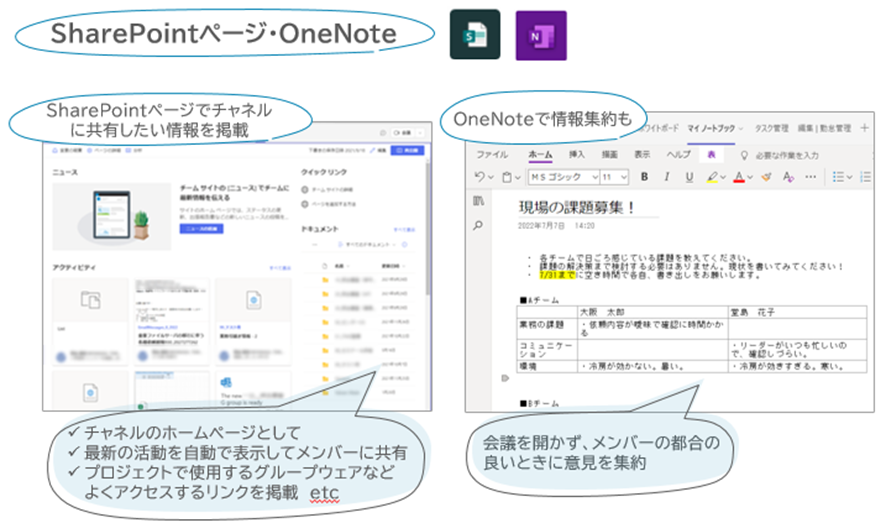
Task: Click the table cell 大阪 太郎
Action: coord(653,312)
